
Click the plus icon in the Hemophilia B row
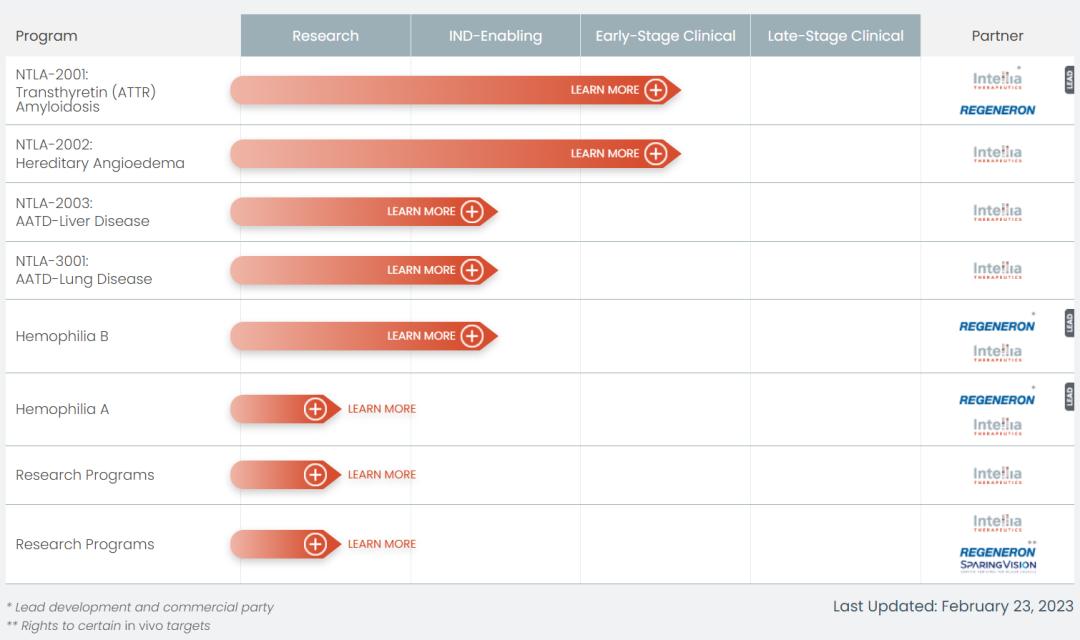coord(472,336)
